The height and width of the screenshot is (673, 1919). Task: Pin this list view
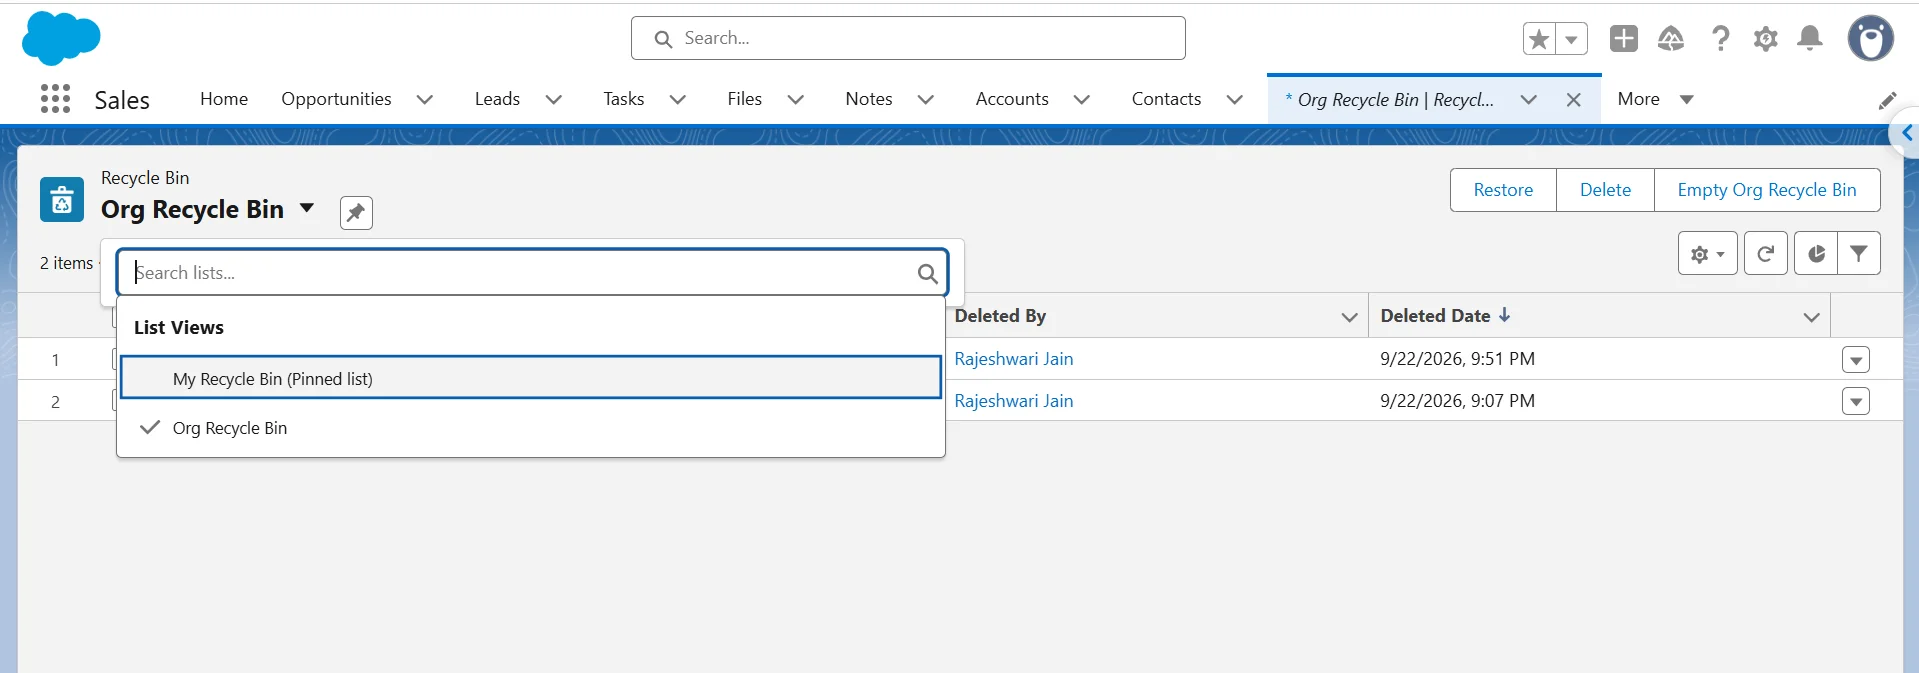point(356,212)
